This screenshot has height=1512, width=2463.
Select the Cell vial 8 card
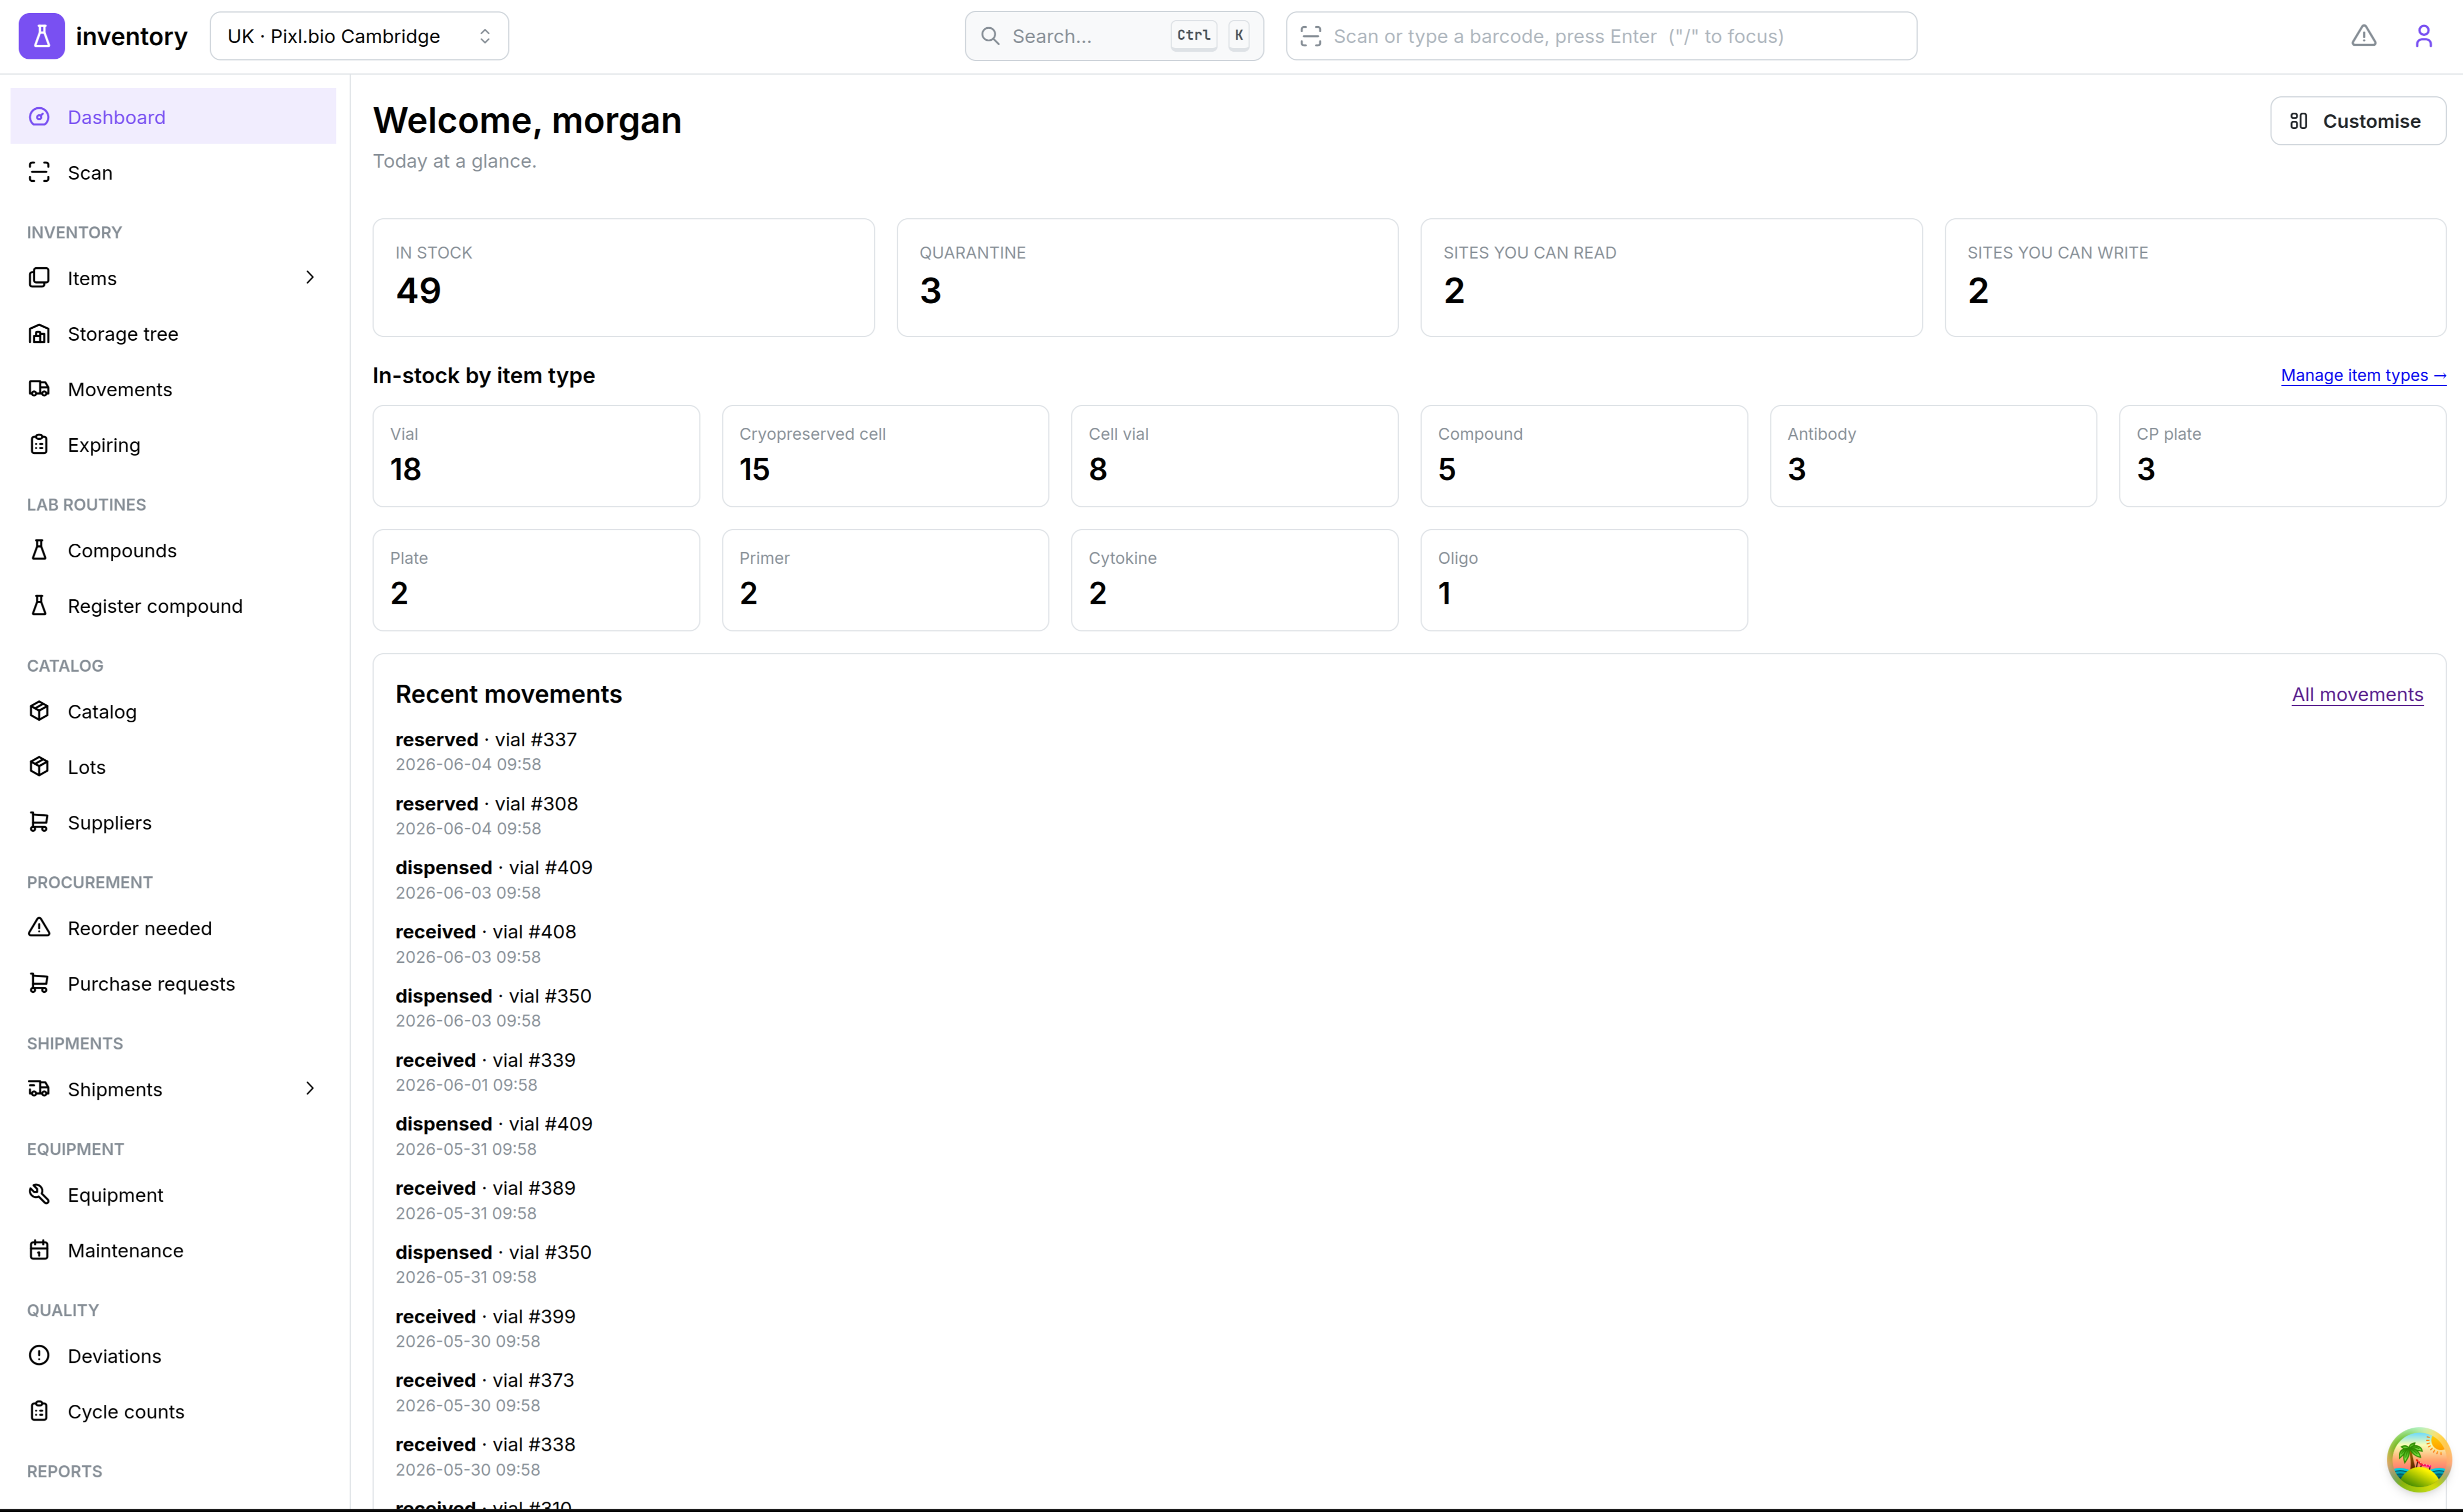pyautogui.click(x=1234, y=456)
